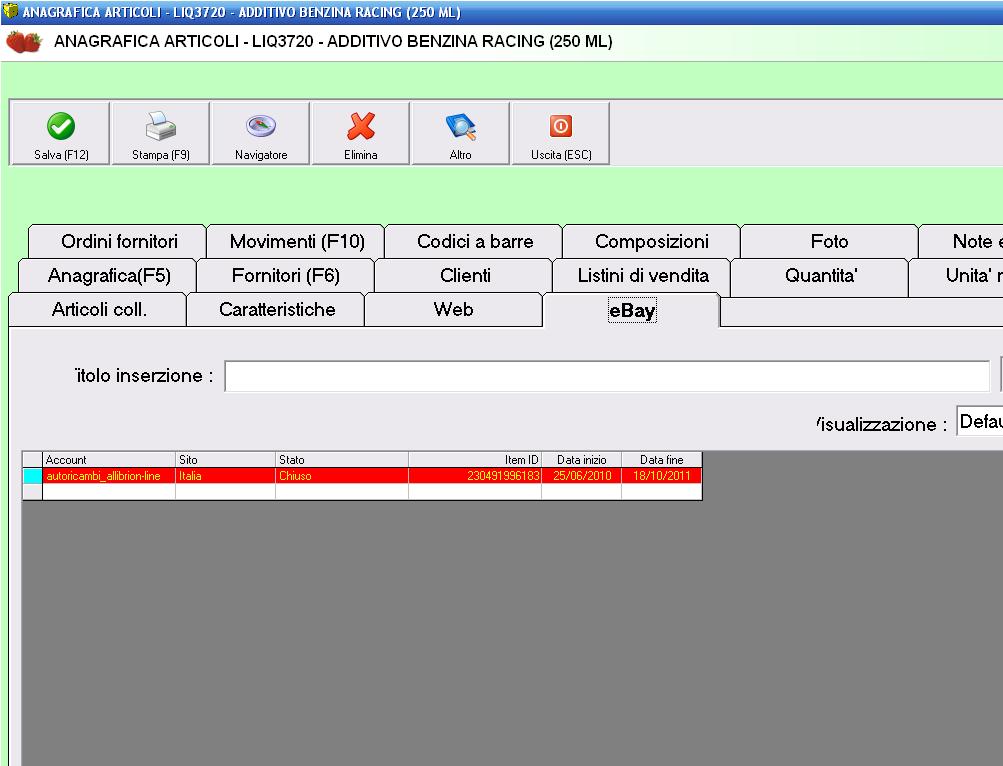Viewport: 1003px width, 766px height.
Task: Focus the Titolo inserzione text field
Action: (607, 376)
